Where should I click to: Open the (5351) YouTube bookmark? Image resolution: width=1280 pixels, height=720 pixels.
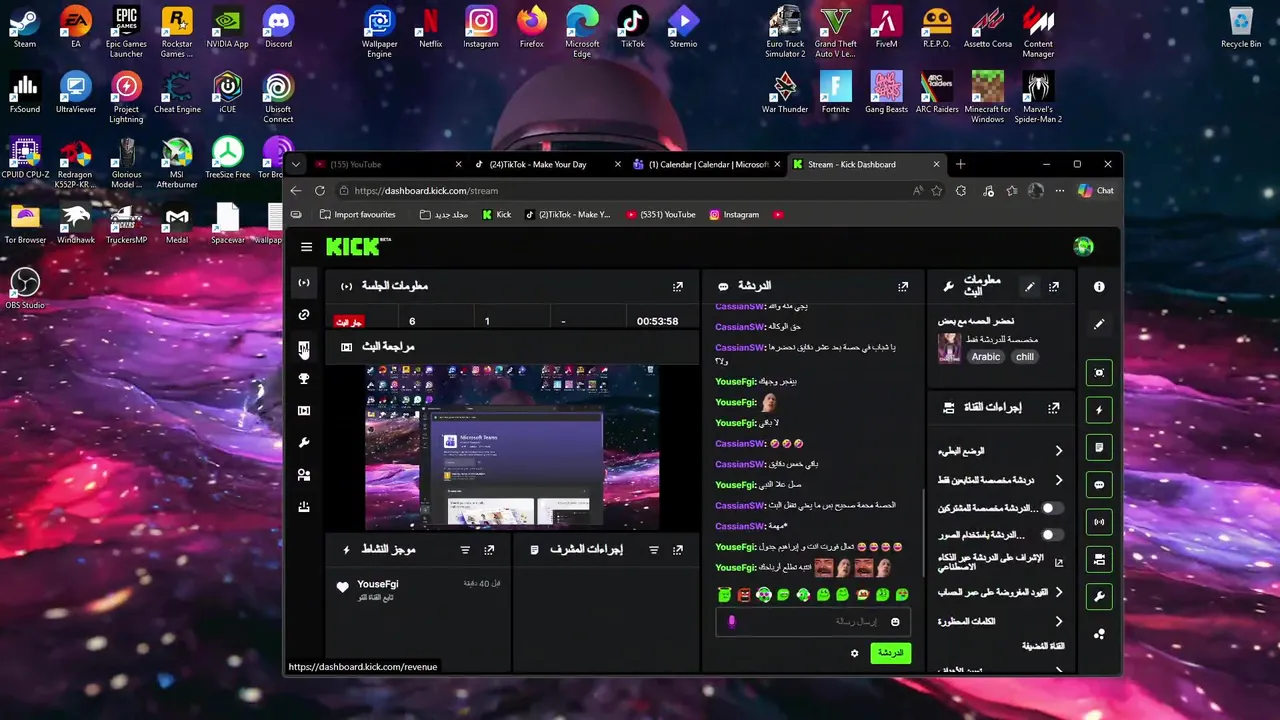(x=660, y=215)
